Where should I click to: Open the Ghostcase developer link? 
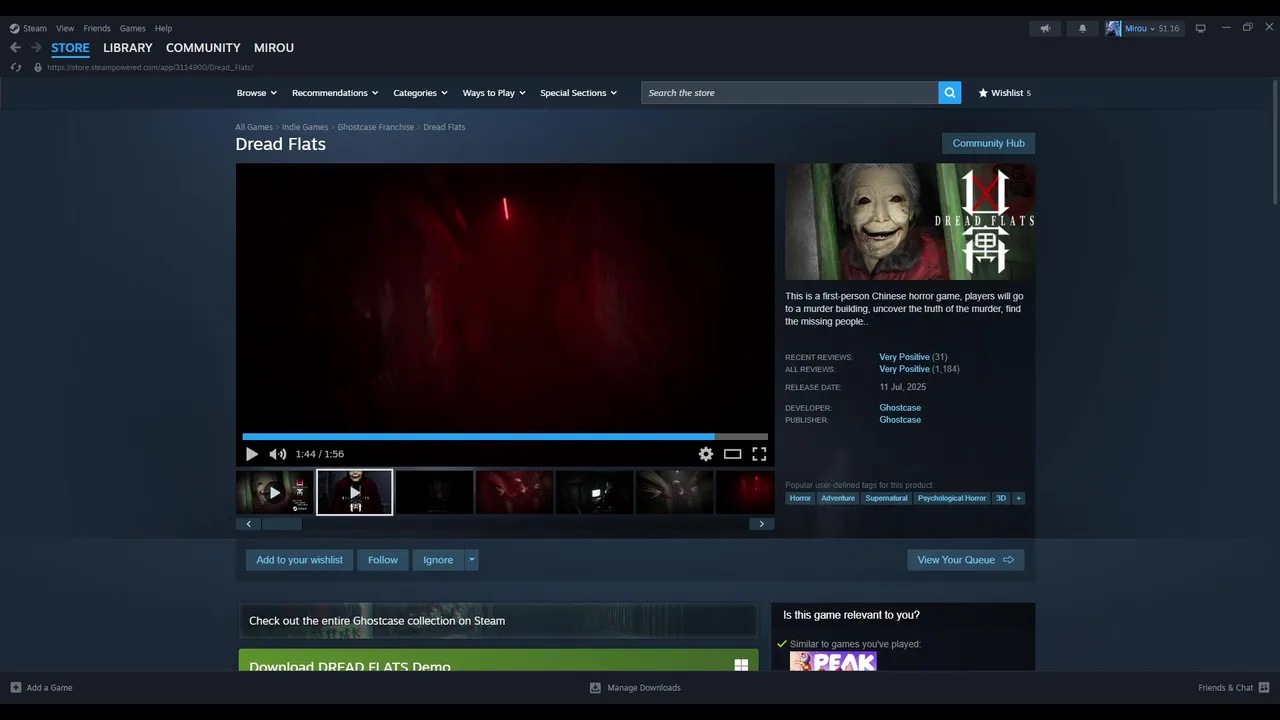click(900, 408)
